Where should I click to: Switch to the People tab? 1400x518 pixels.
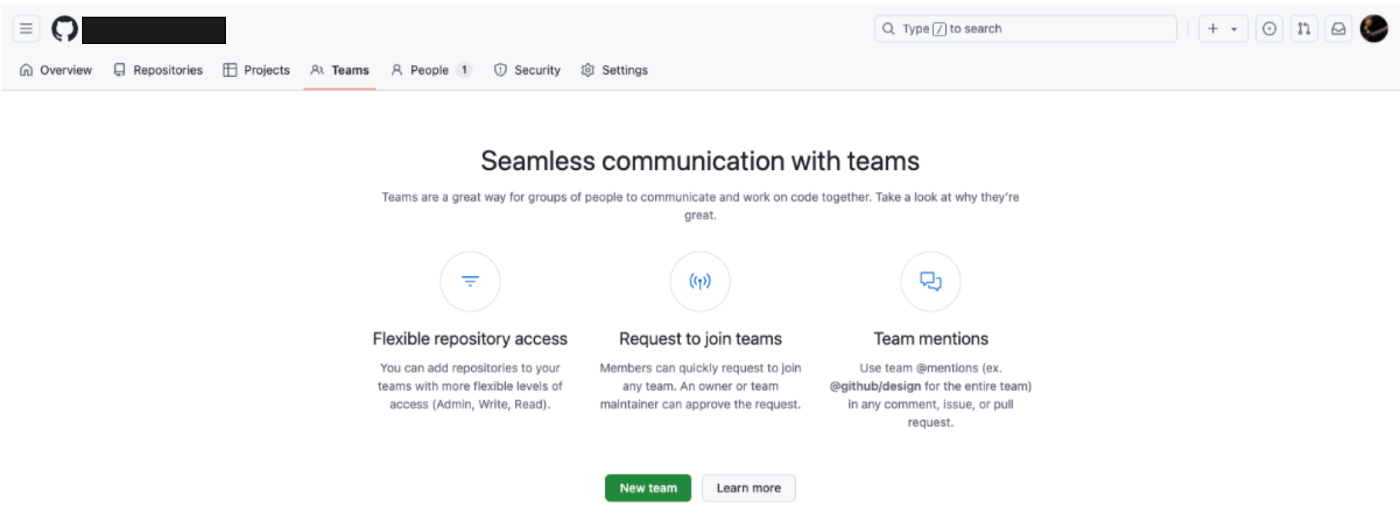[x=431, y=70]
